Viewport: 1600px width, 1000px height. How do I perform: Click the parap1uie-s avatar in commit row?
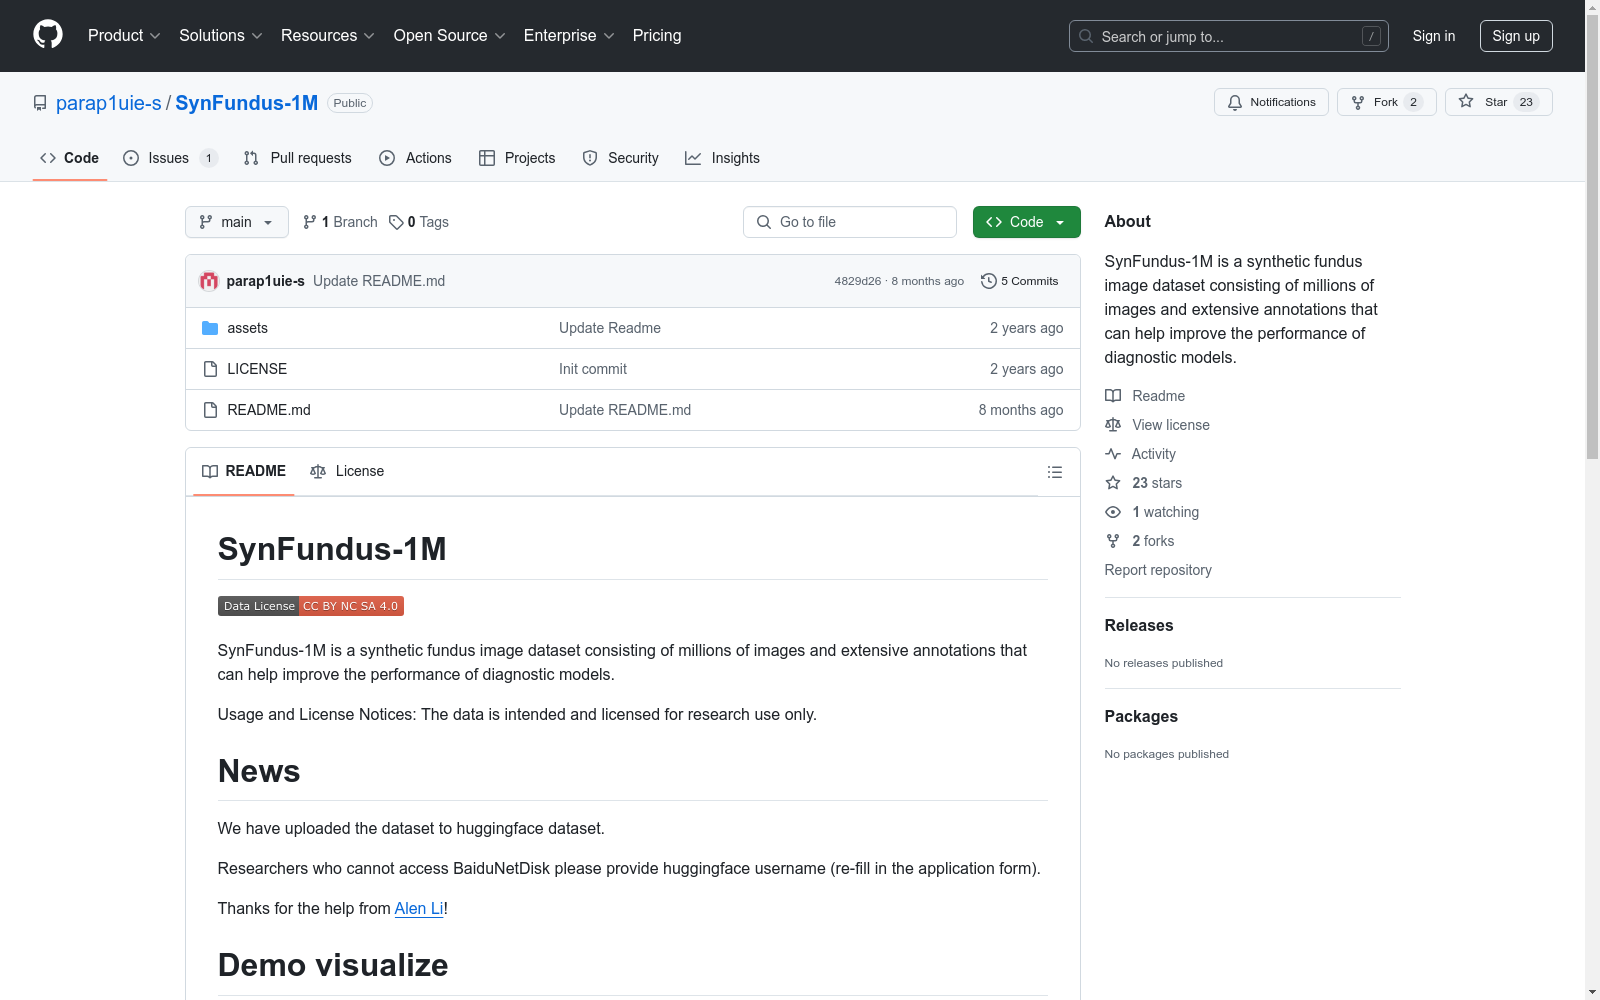point(209,281)
